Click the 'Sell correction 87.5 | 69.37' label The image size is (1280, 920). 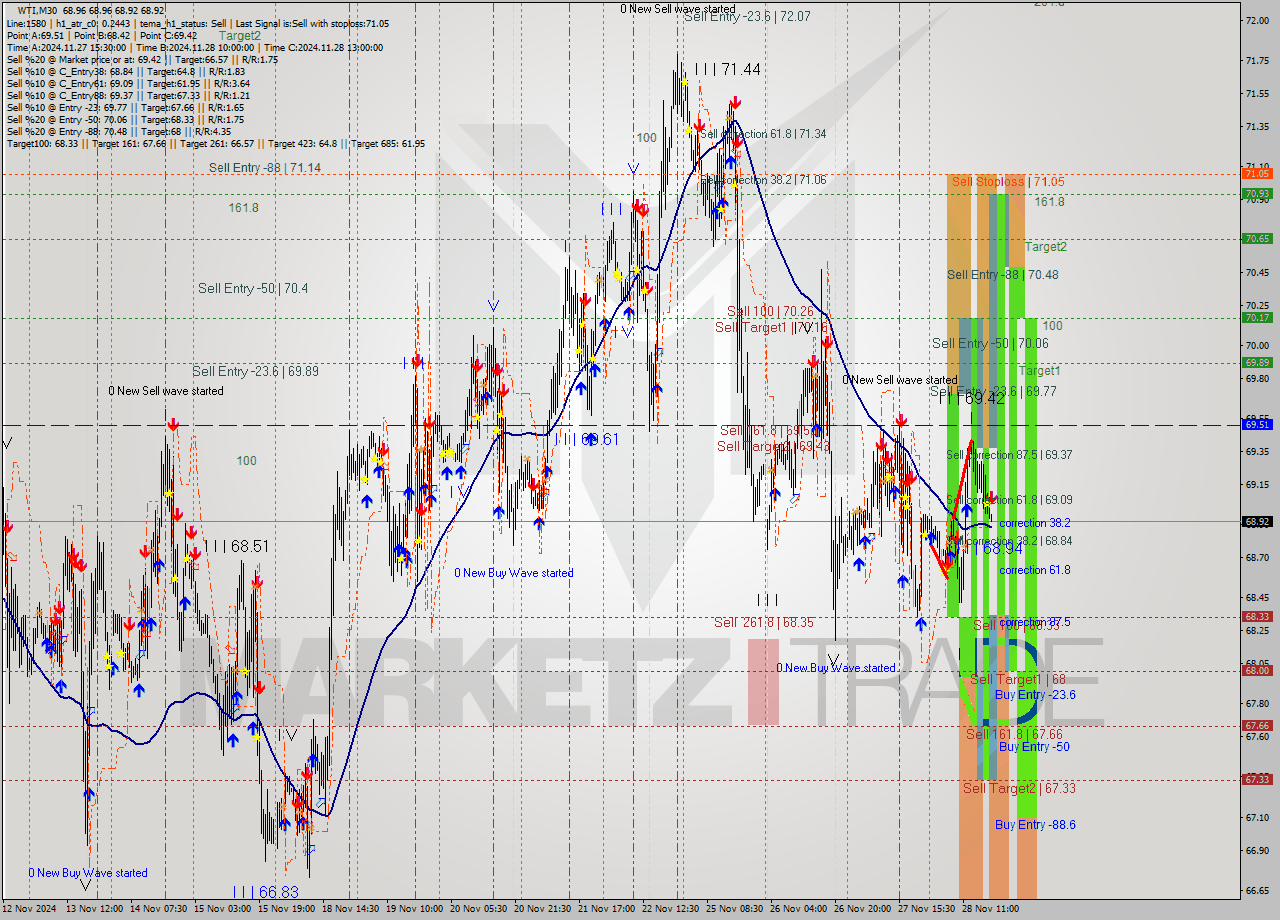pos(1009,454)
